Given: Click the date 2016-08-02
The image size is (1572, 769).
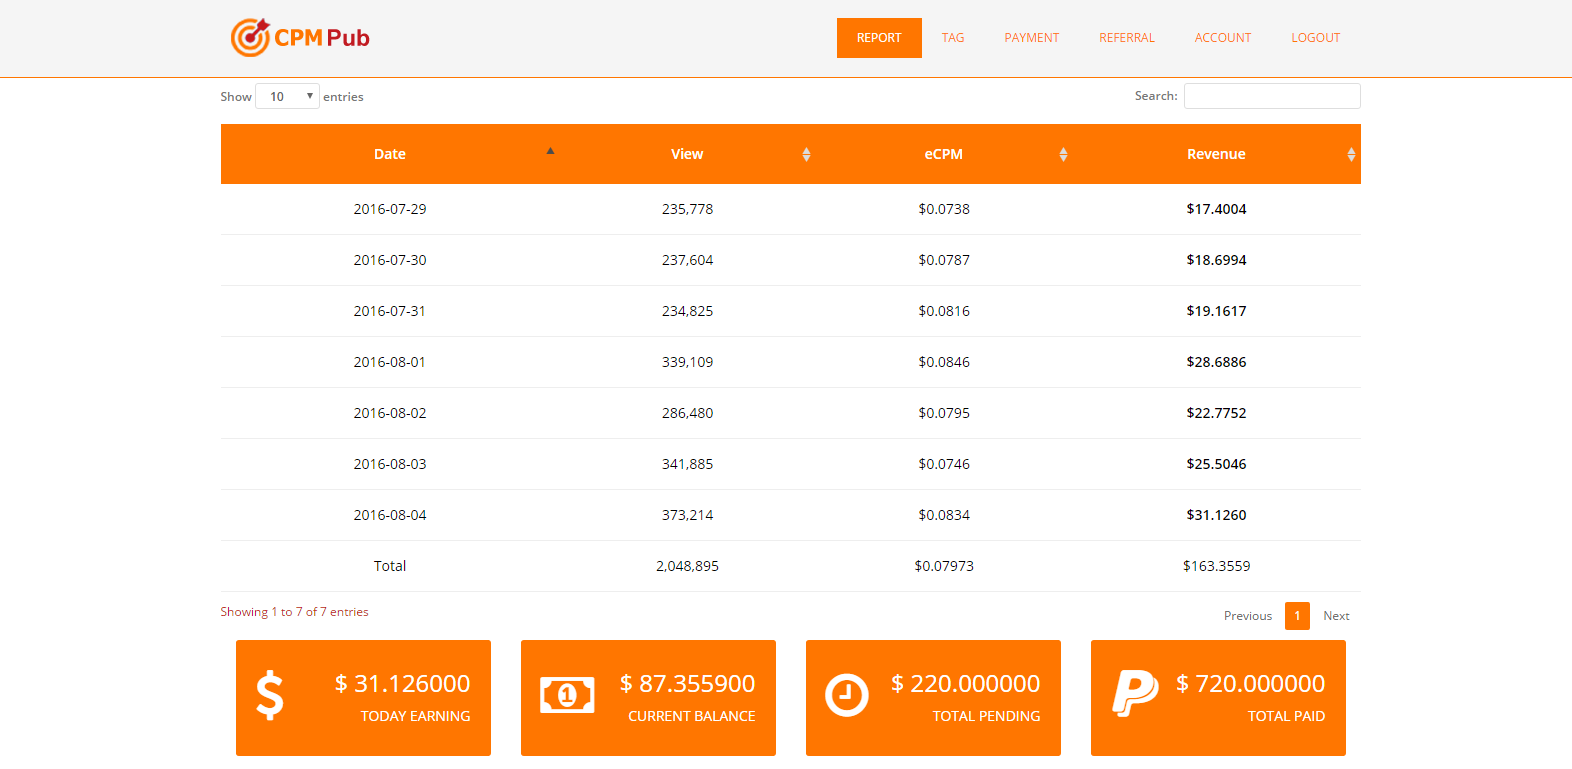Looking at the screenshot, I should pyautogui.click(x=390, y=413).
